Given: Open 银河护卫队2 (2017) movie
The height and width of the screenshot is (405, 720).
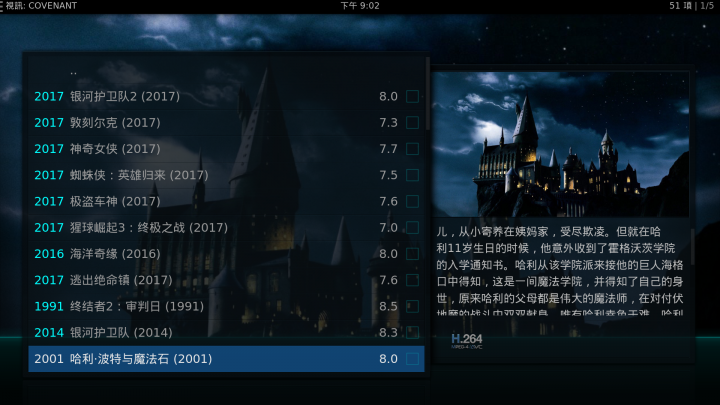Looking at the screenshot, I should (x=226, y=96).
